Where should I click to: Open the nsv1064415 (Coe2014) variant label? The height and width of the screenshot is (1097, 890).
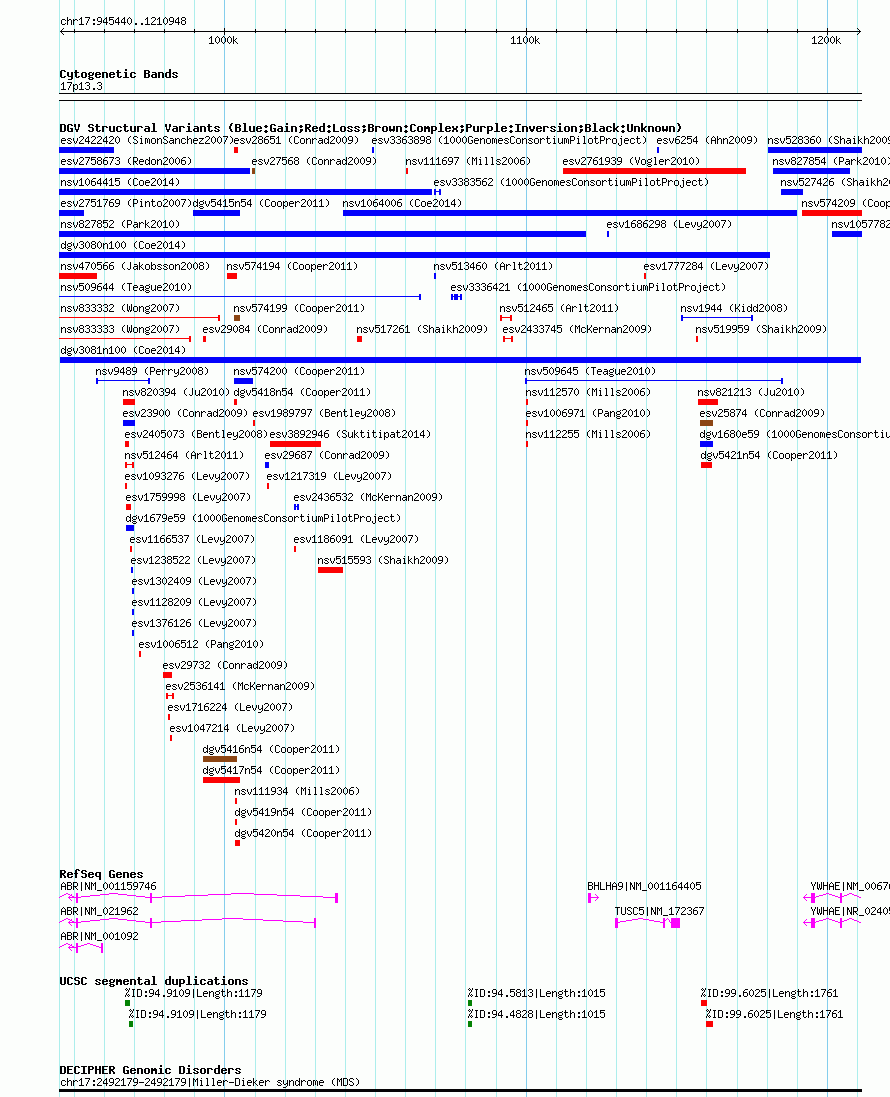click(120, 182)
